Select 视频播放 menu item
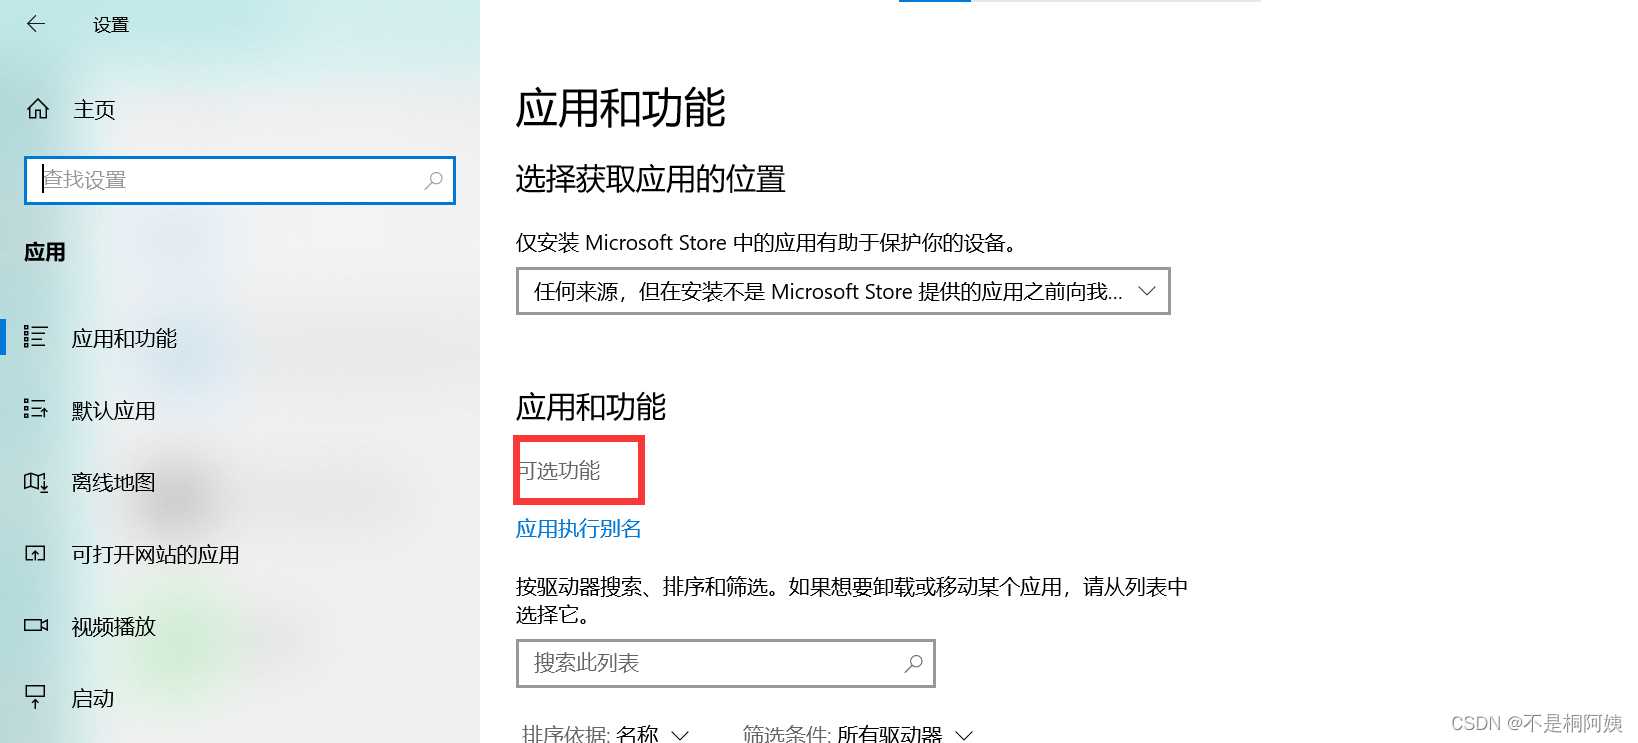The image size is (1638, 743). (114, 626)
